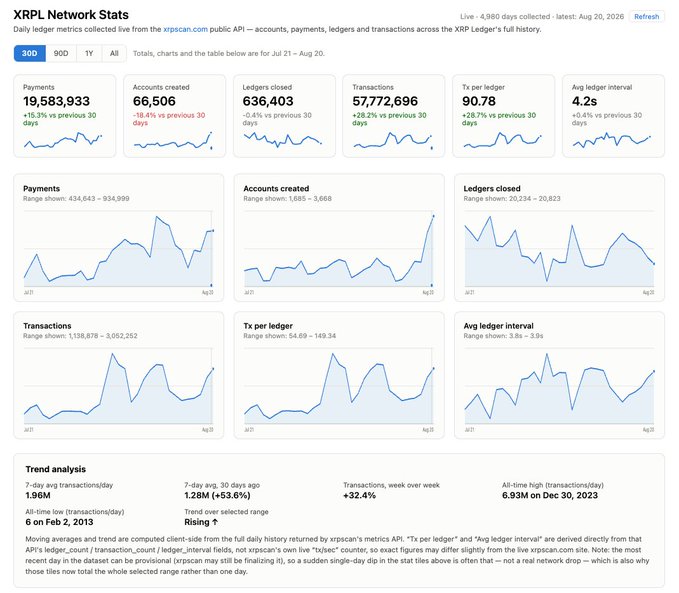The width and height of the screenshot is (679, 593).
Task: Click Range shown: 20,234 – 20,823
Action: coord(512,198)
